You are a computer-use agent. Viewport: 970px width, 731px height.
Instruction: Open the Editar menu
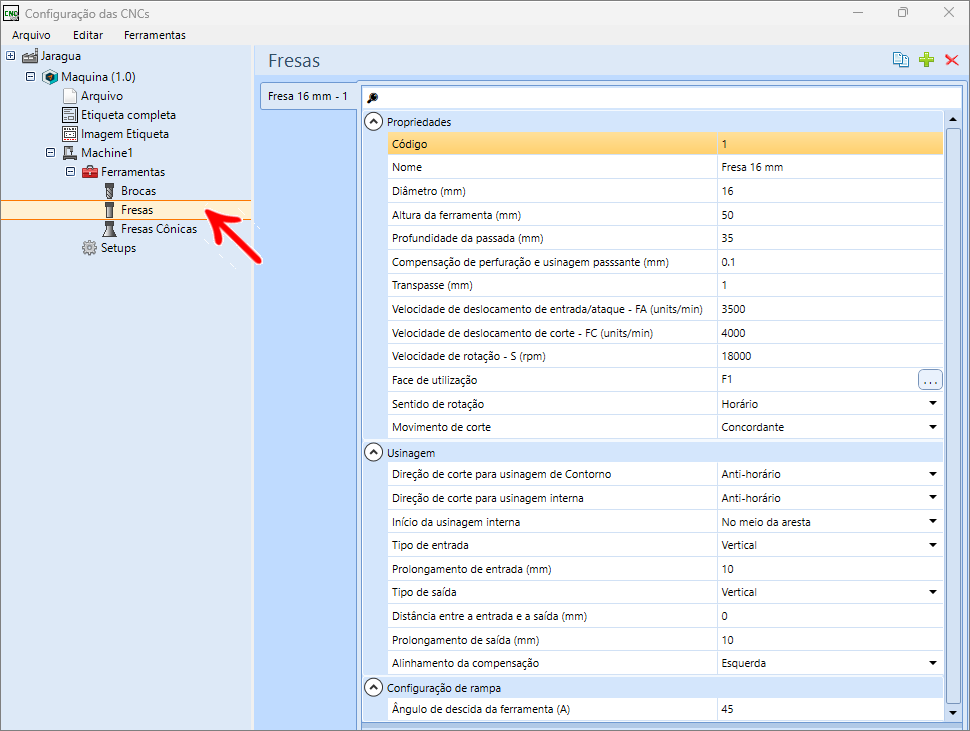pyautogui.click(x=88, y=35)
